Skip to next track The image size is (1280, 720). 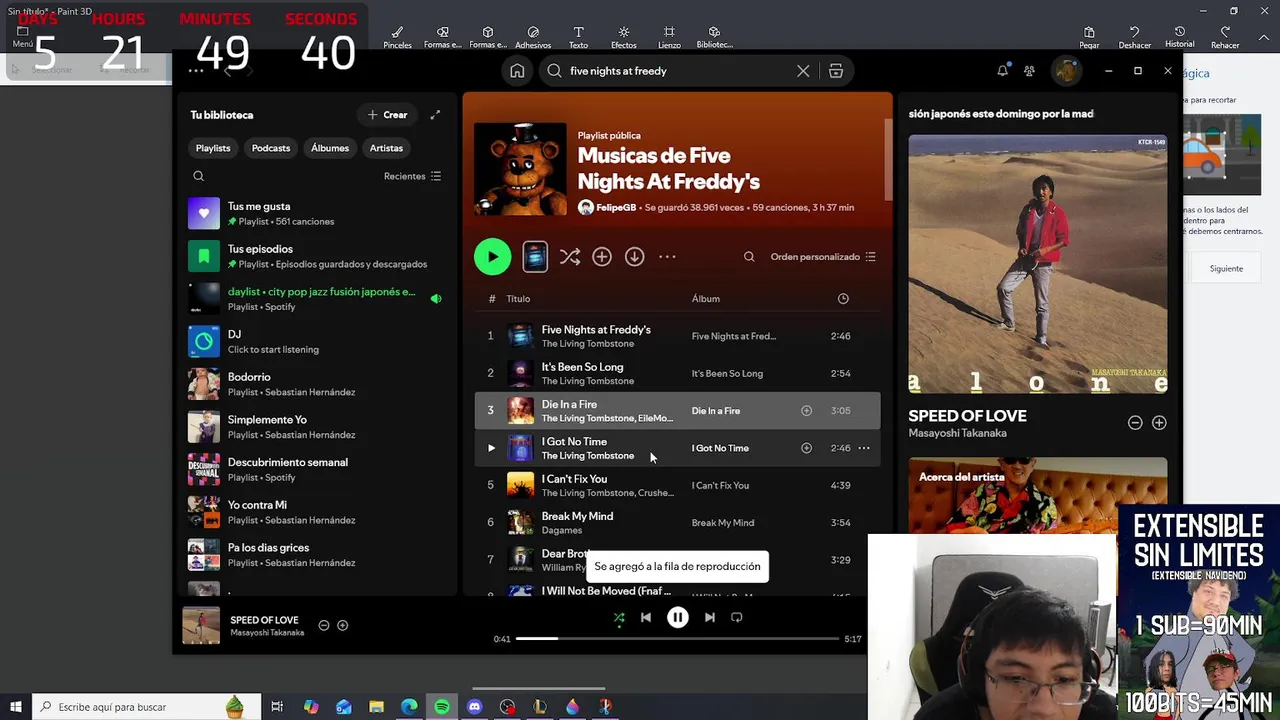[x=709, y=617]
